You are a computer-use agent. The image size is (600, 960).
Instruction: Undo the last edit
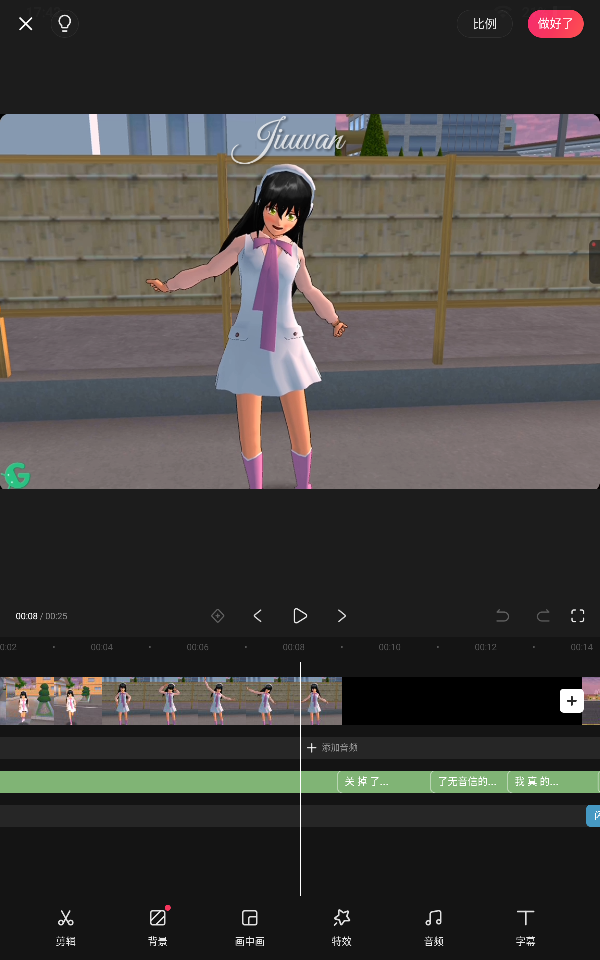(x=503, y=616)
